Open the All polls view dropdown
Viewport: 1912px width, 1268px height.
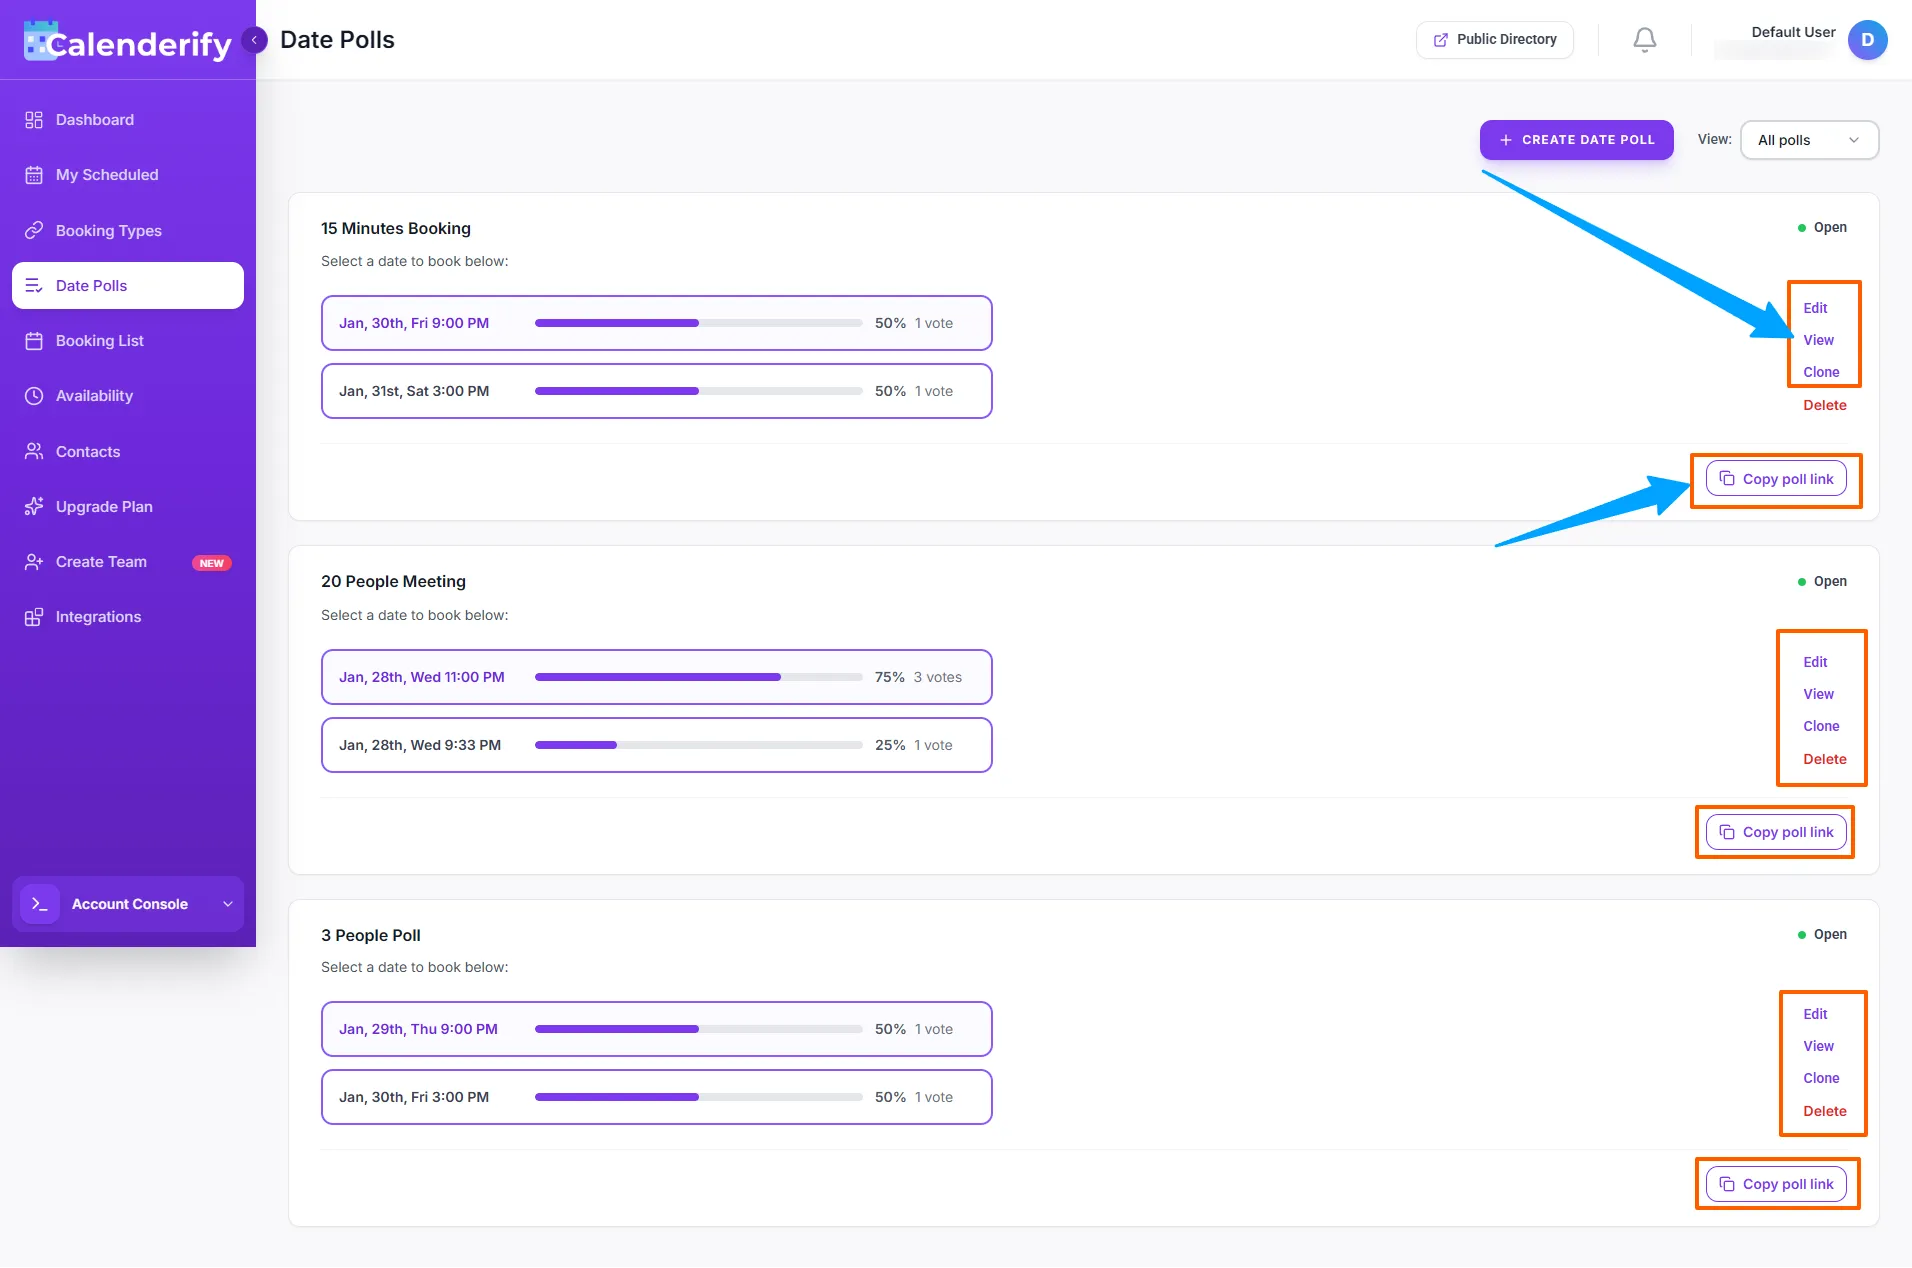click(1808, 140)
